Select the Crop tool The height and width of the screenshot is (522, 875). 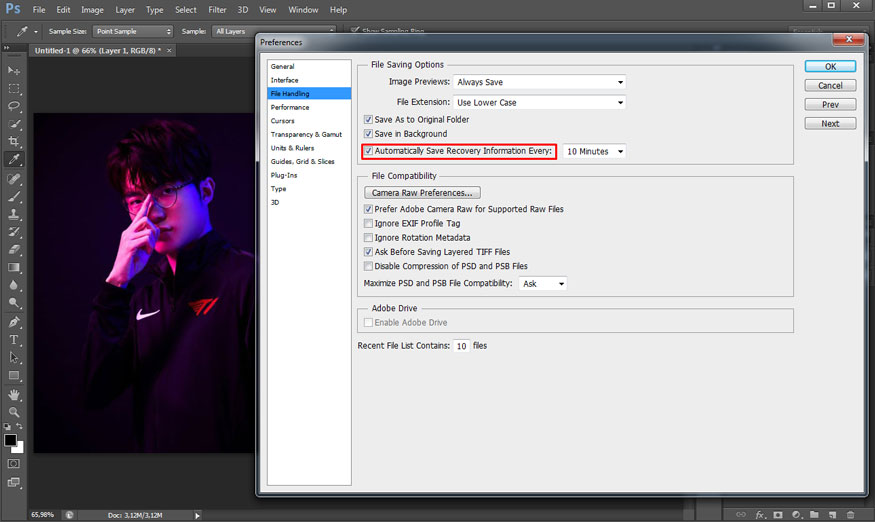pos(14,141)
